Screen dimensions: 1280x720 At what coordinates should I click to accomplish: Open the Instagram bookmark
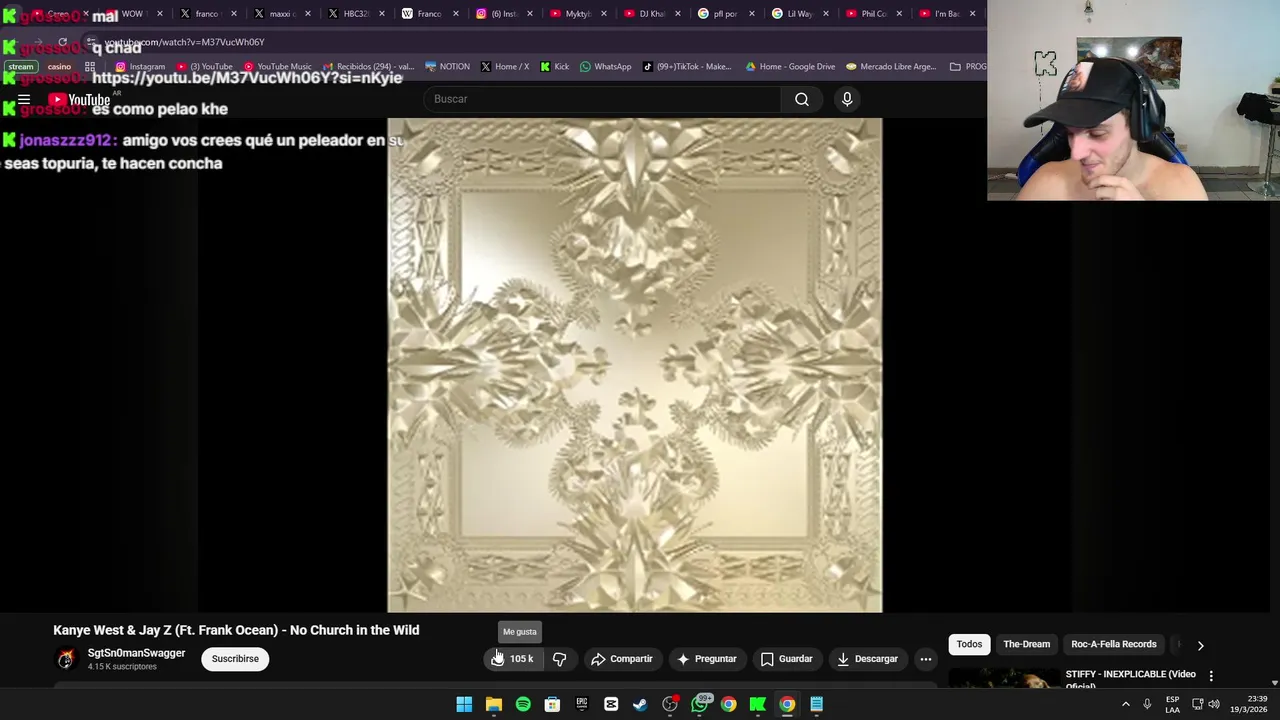tap(140, 67)
